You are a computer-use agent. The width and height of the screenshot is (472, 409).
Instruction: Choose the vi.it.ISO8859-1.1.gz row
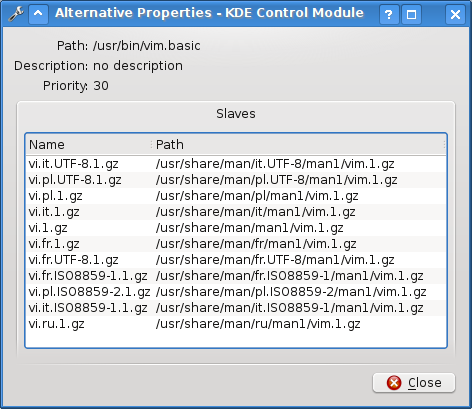pos(236,308)
